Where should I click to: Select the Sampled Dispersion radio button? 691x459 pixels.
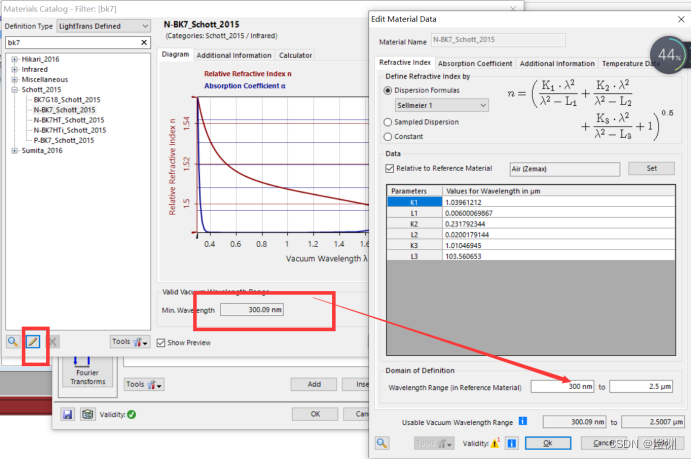(388, 122)
